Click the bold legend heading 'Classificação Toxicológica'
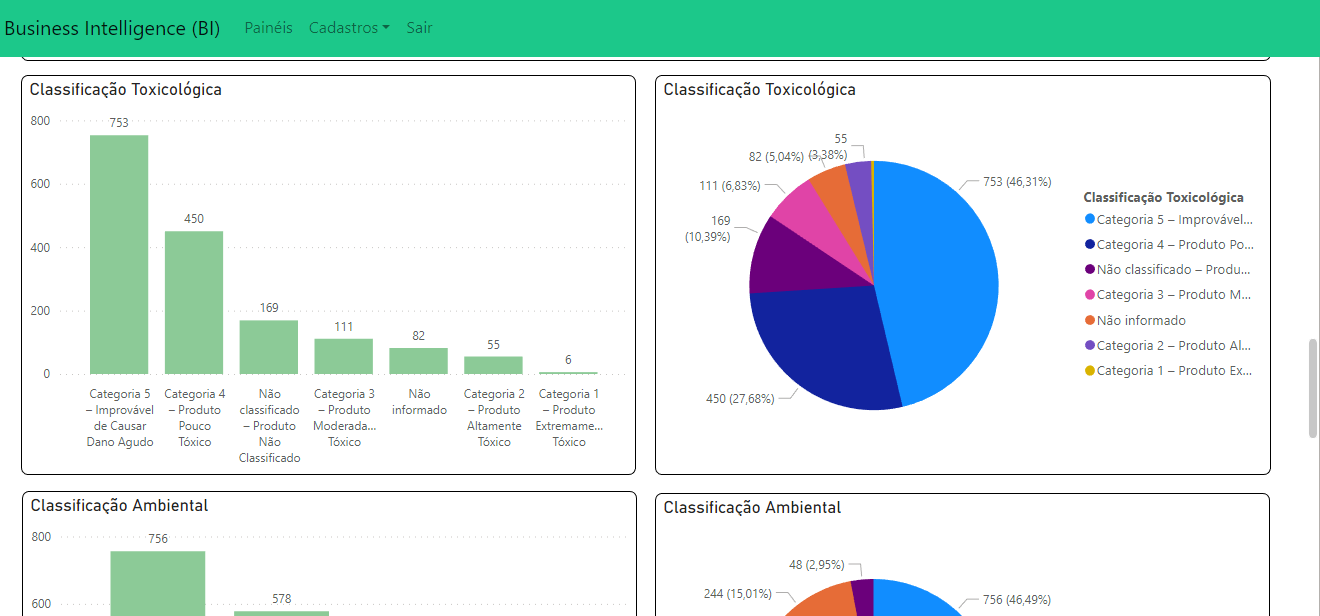1320x616 pixels. pos(1164,198)
